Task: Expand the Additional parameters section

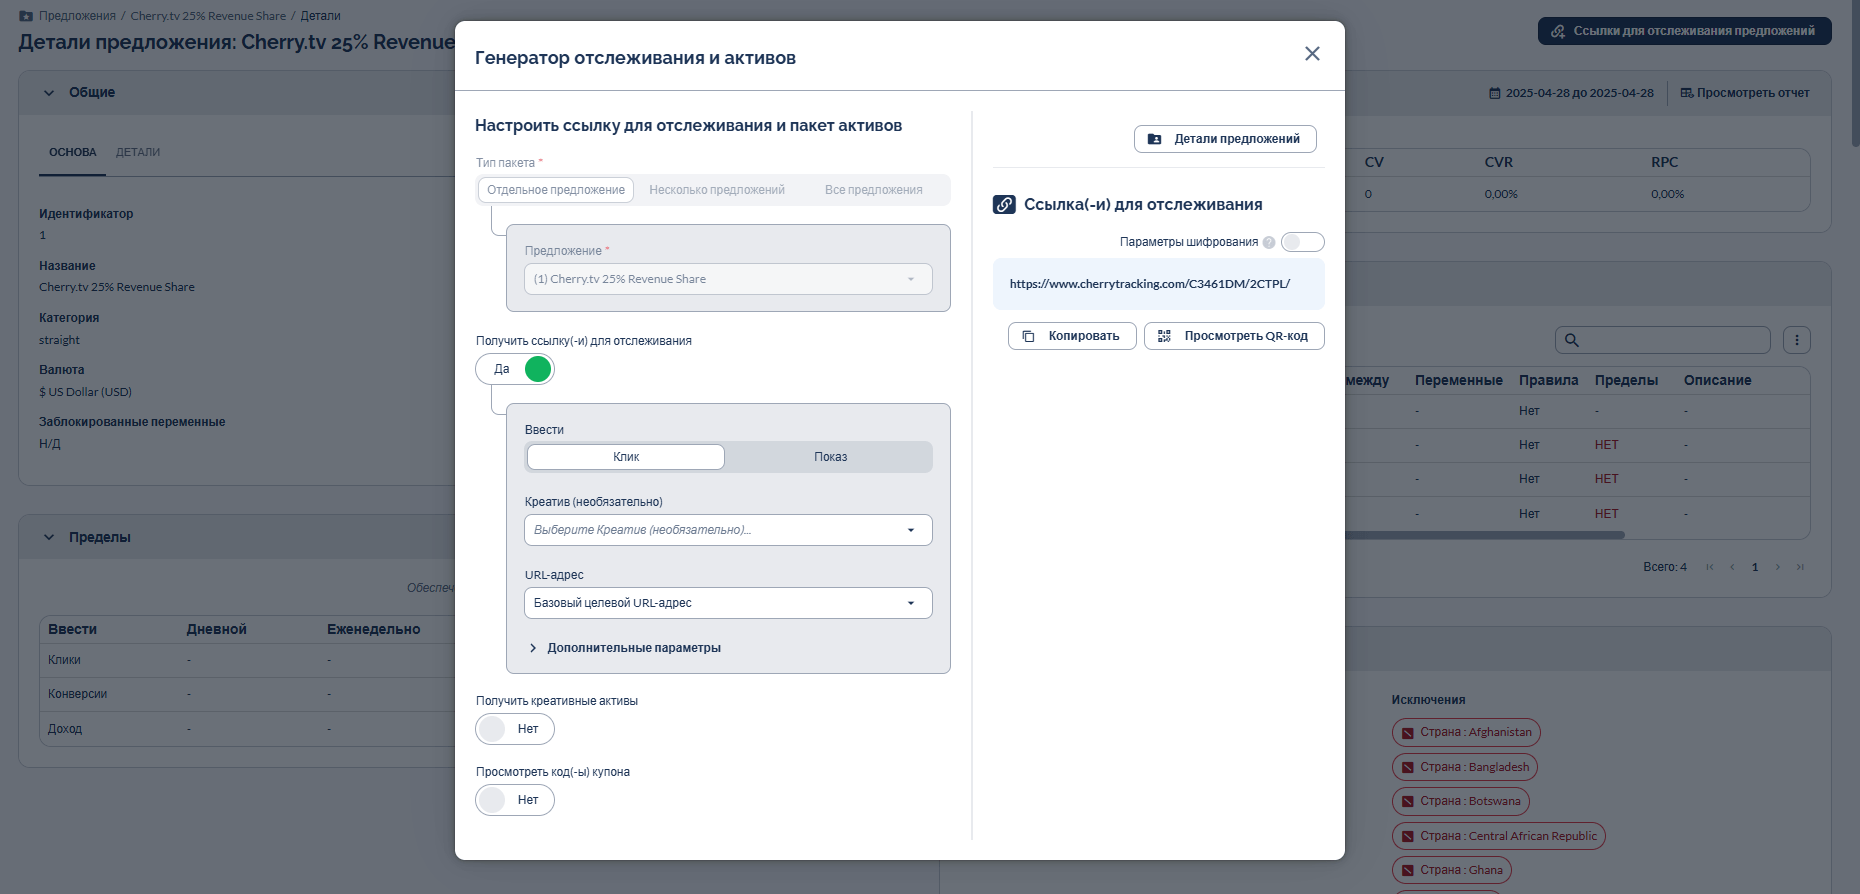Action: pyautogui.click(x=625, y=648)
